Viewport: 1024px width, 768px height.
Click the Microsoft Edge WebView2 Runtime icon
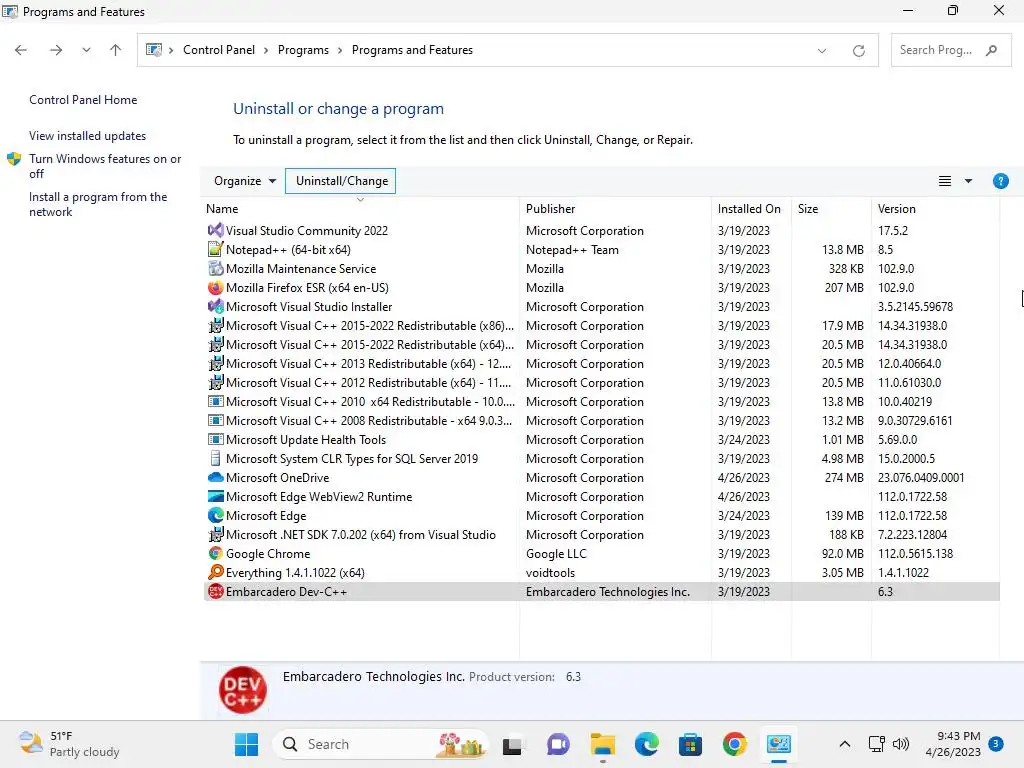pyautogui.click(x=215, y=496)
